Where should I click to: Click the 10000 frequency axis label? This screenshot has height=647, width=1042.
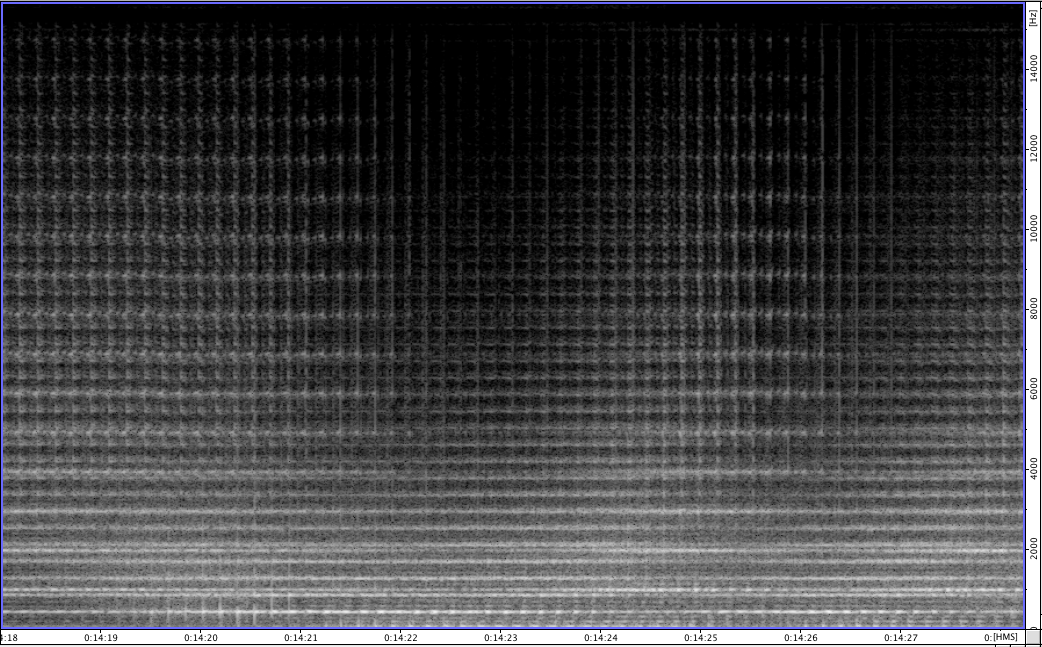pyautogui.click(x=1033, y=229)
